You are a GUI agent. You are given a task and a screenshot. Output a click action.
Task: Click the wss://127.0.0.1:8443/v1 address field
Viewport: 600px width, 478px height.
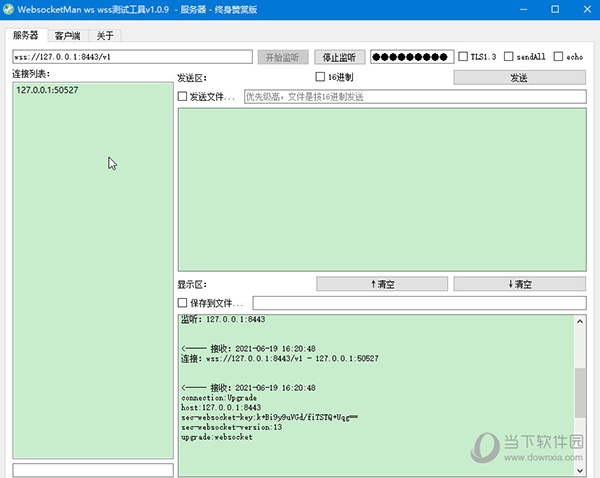point(132,57)
